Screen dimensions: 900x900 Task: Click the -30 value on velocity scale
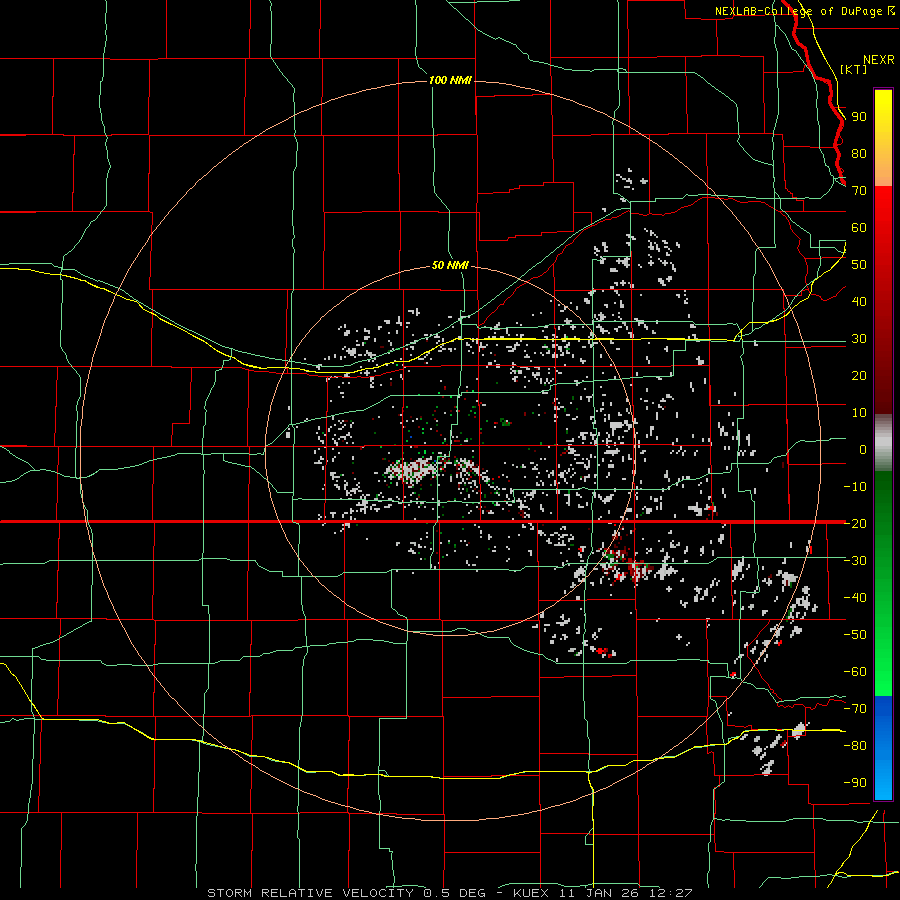tap(855, 560)
